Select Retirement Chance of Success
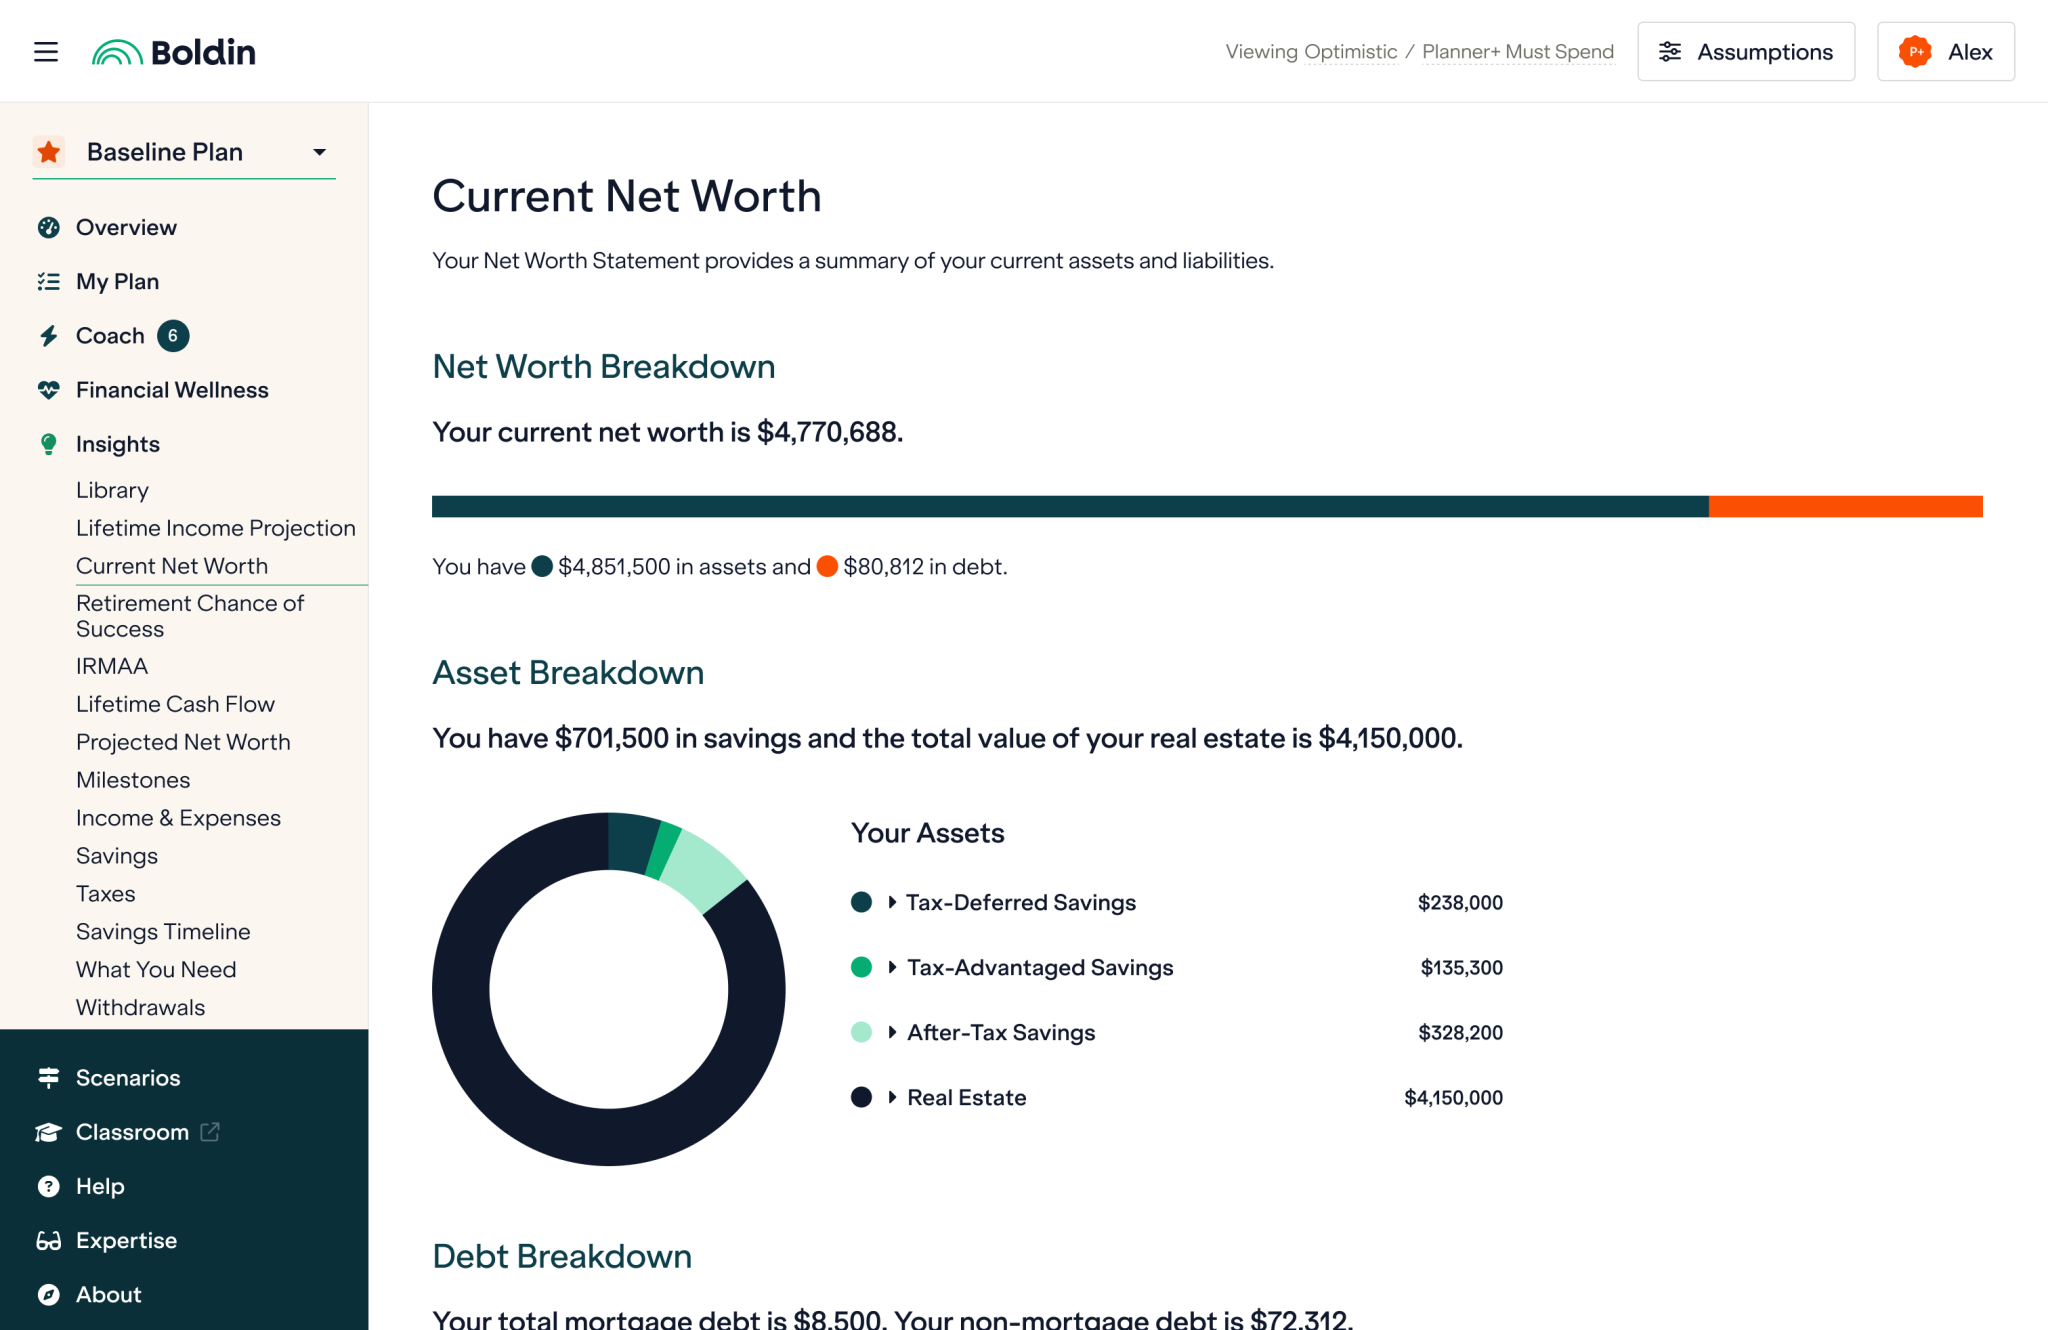The height and width of the screenshot is (1330, 2048). (x=190, y=616)
